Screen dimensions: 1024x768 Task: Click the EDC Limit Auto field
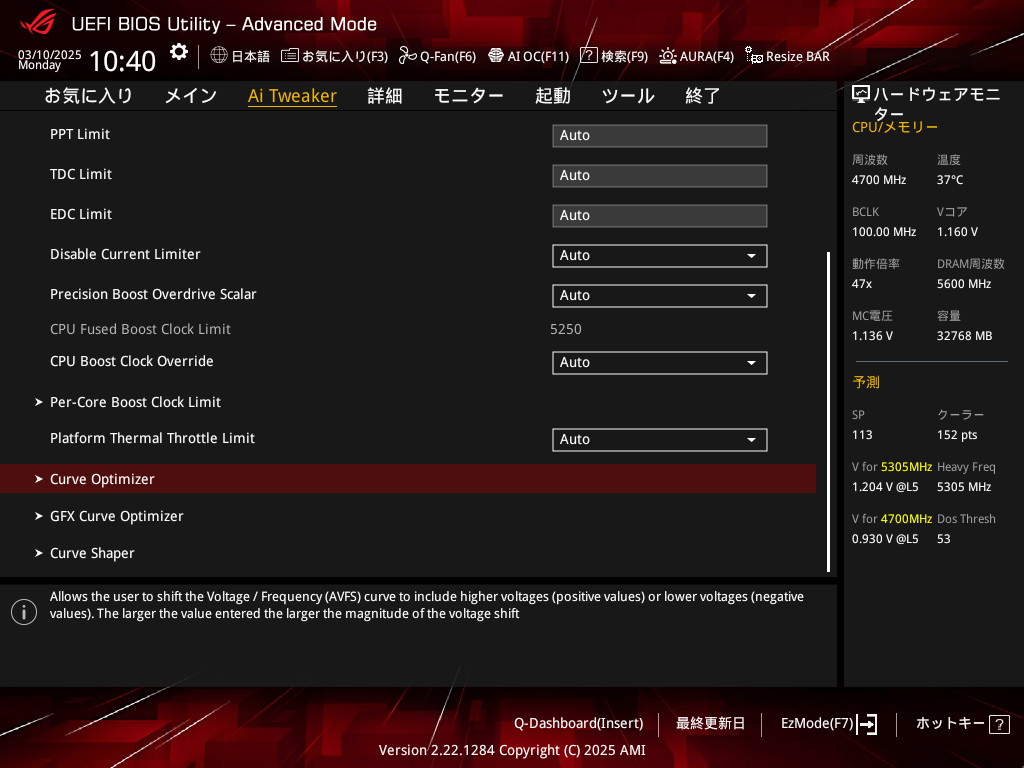660,216
